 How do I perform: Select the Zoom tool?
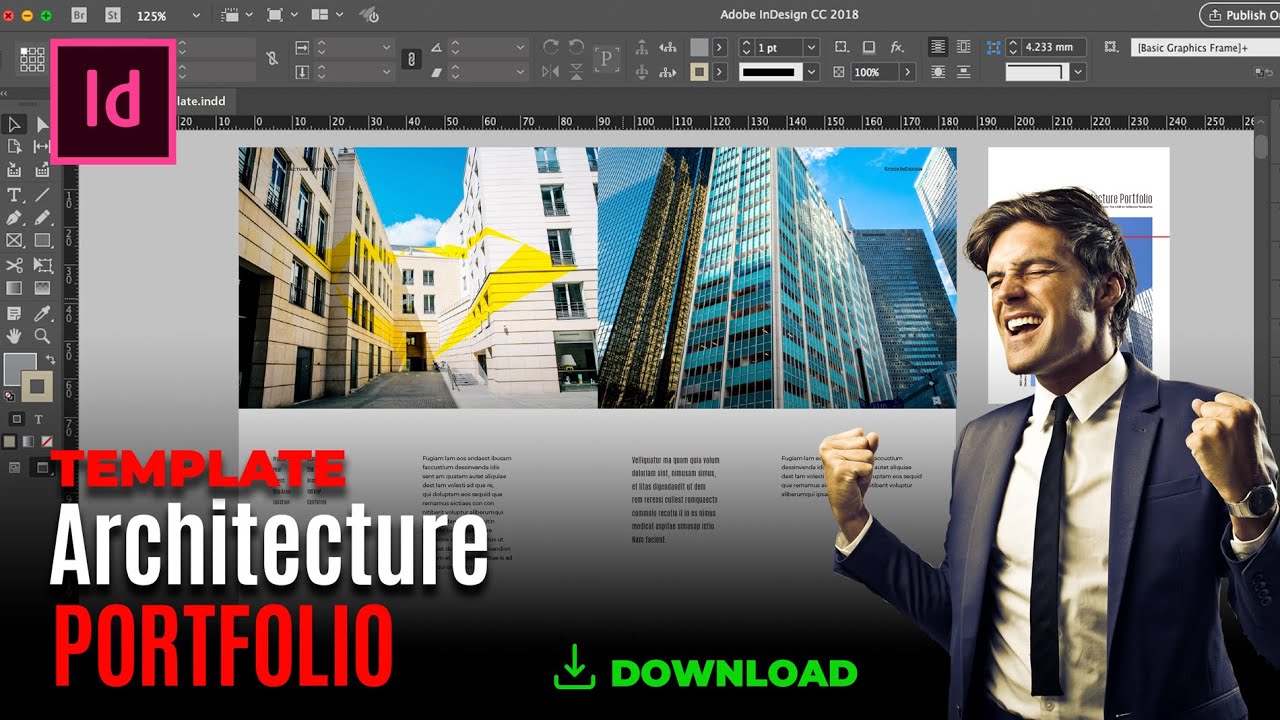42,337
